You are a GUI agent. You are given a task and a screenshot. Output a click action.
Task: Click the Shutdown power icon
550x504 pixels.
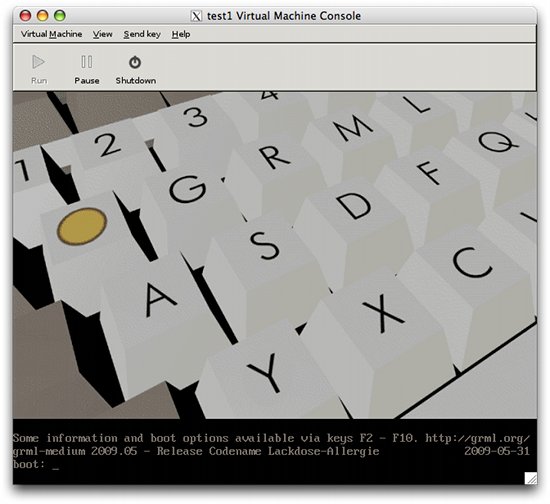coord(135,62)
